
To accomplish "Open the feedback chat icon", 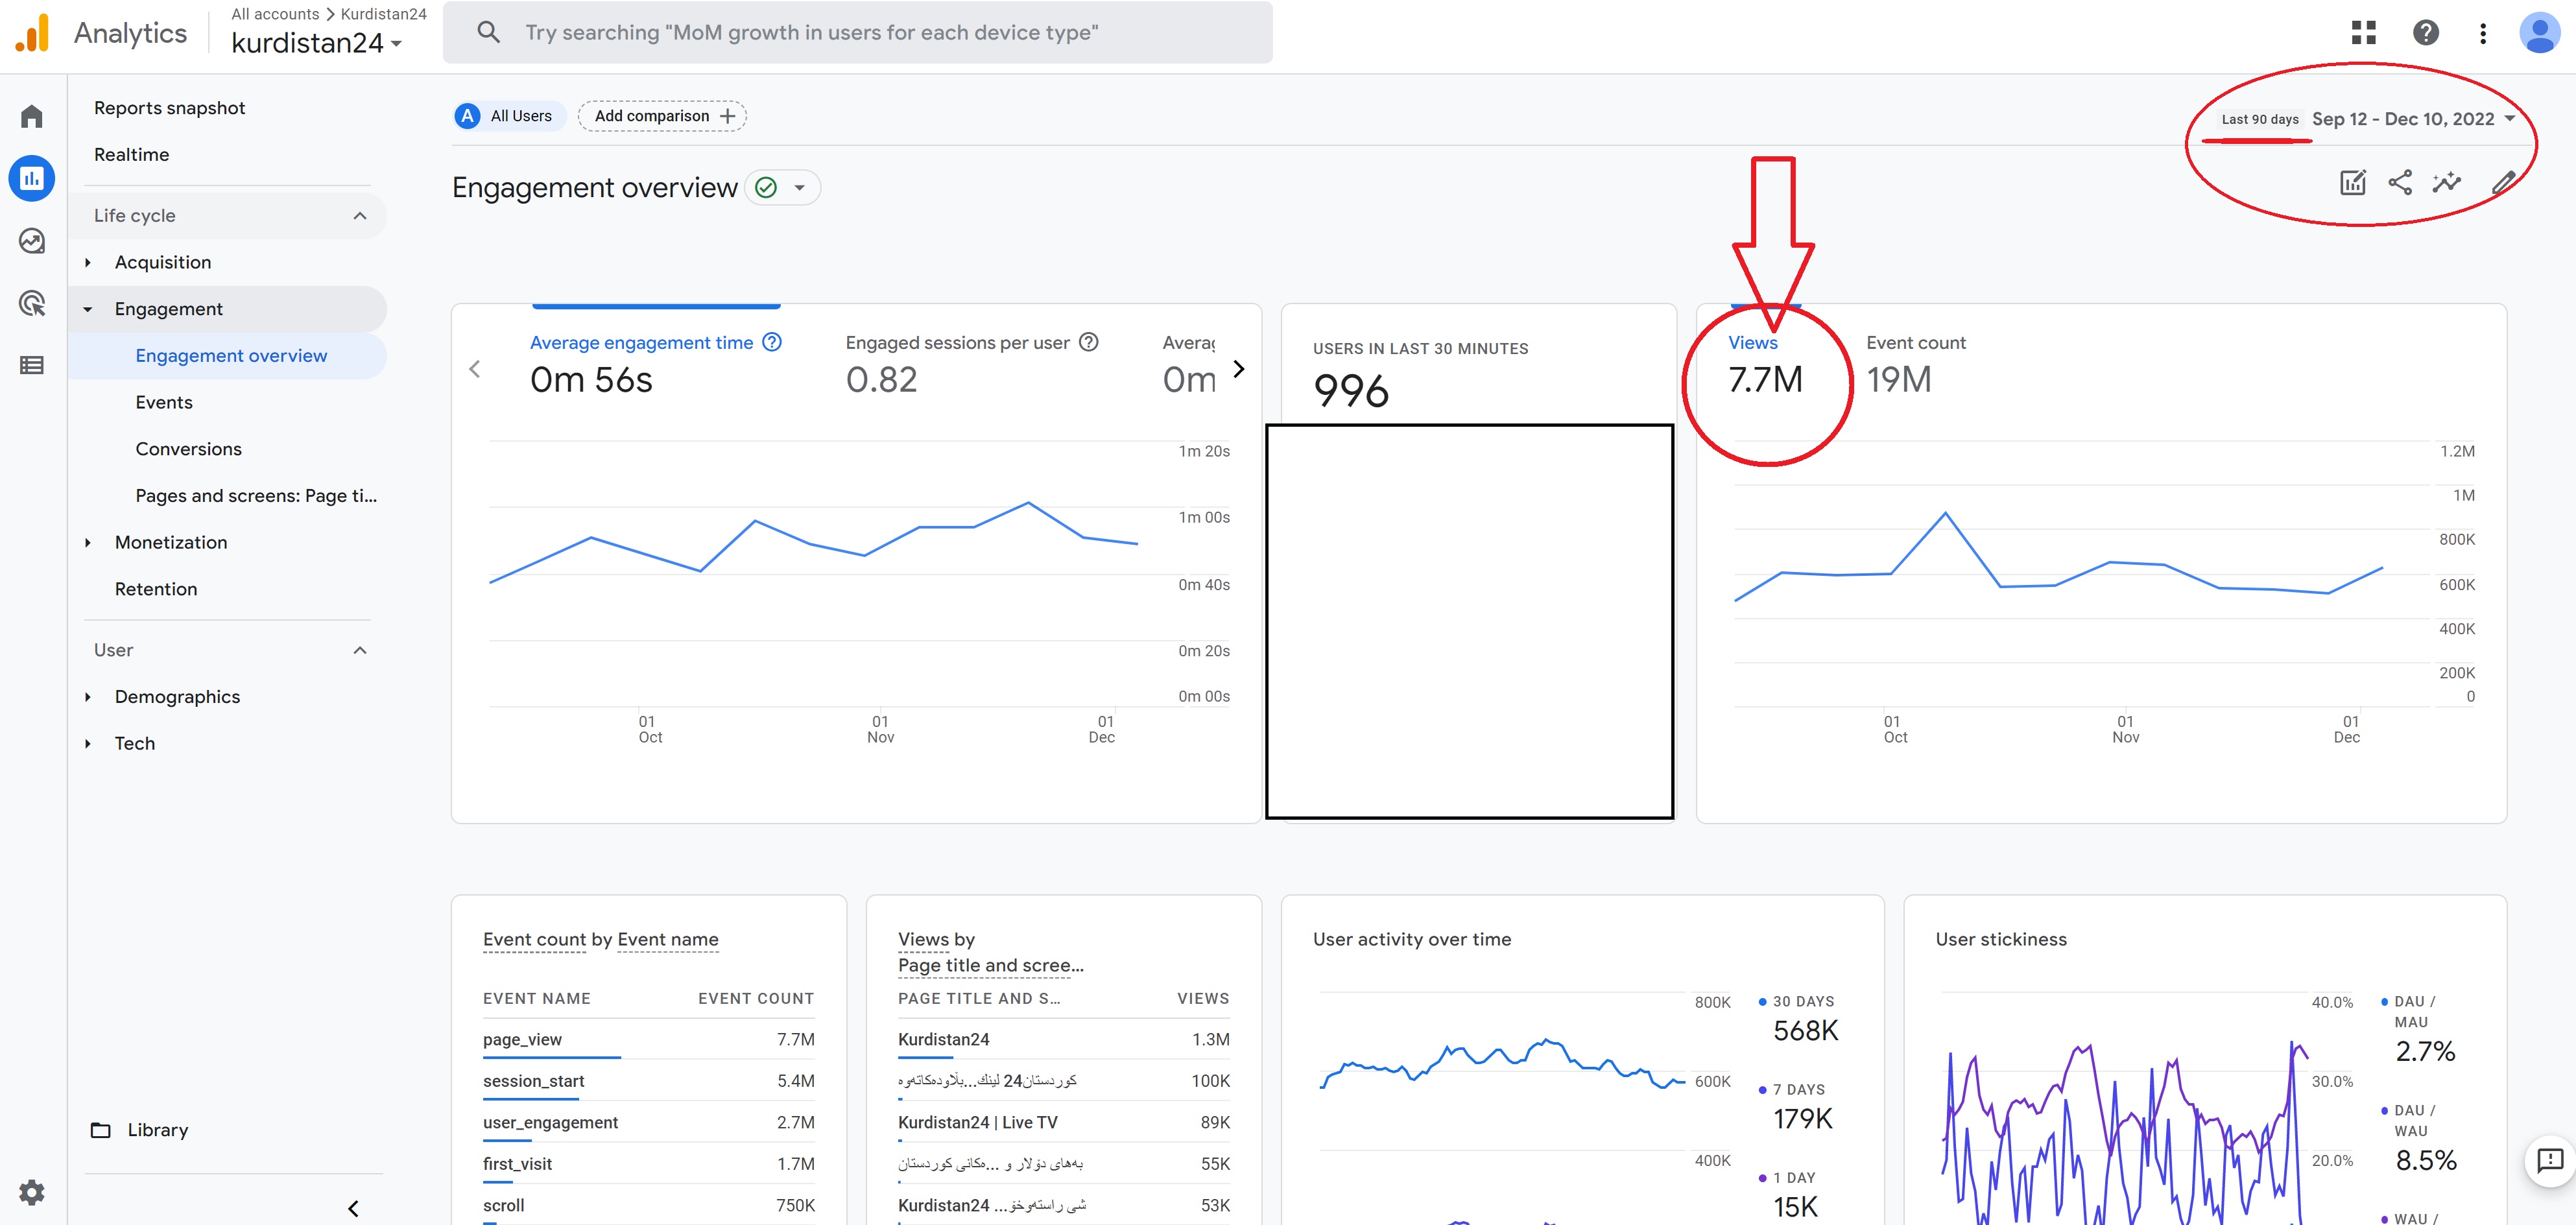I will pos(2550,1160).
